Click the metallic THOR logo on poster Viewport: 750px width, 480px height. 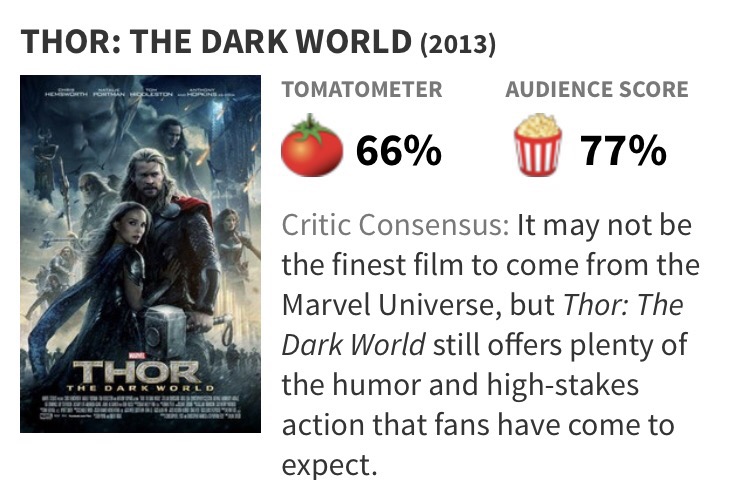pyautogui.click(x=136, y=371)
